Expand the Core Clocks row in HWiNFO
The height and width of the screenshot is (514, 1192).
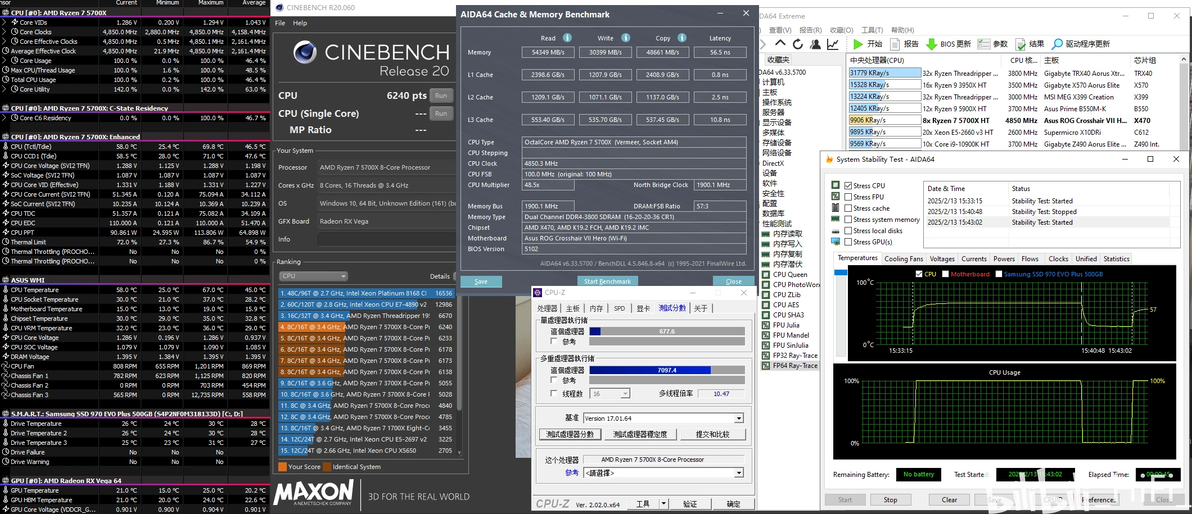click(5, 32)
